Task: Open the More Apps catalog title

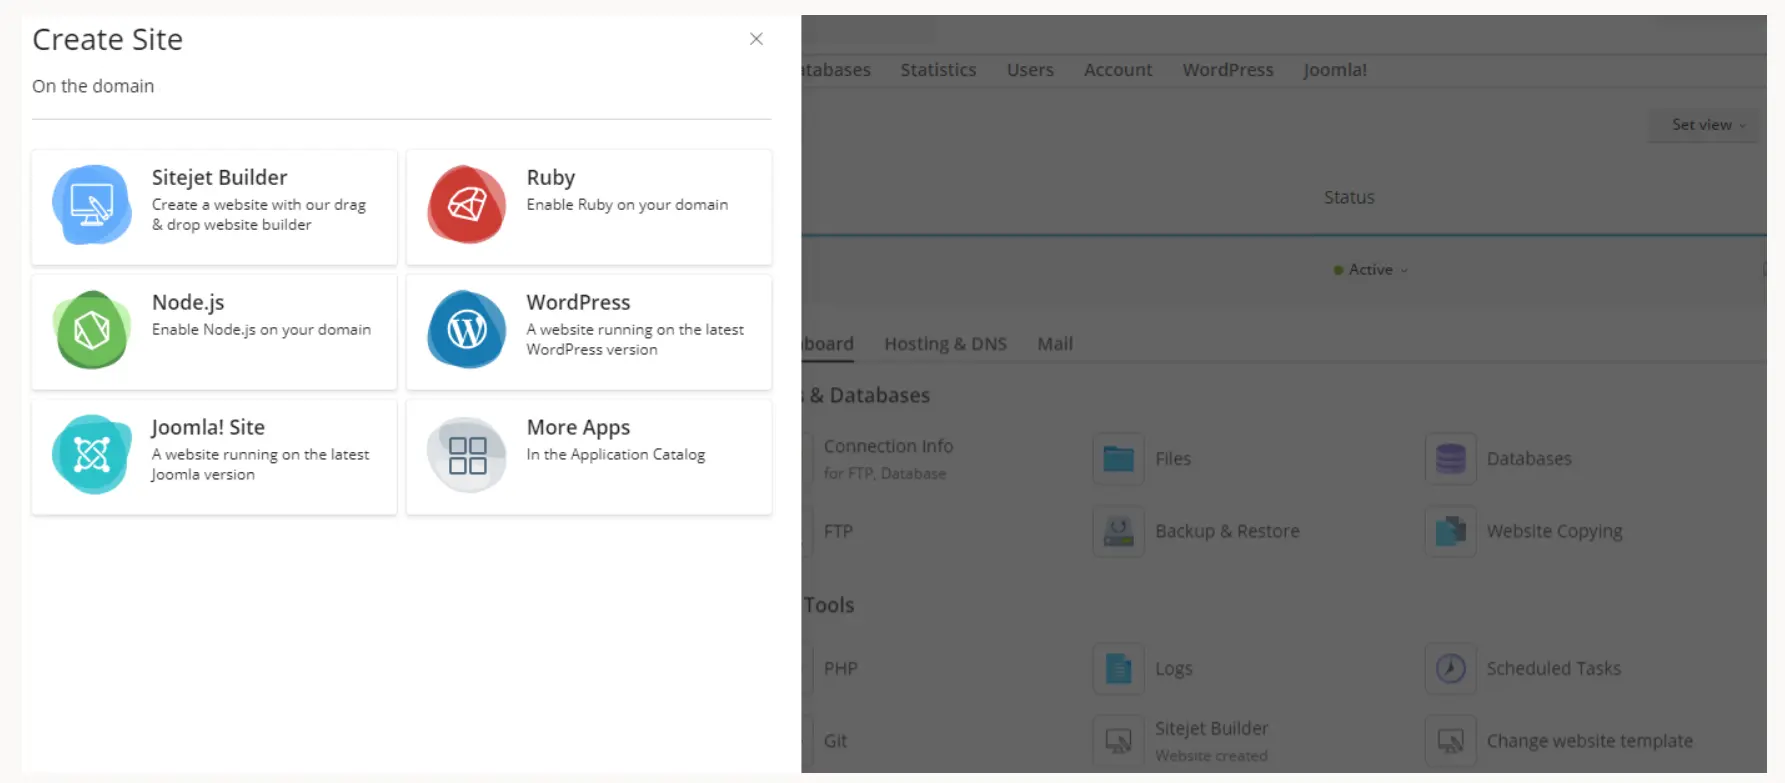Action: 578,427
